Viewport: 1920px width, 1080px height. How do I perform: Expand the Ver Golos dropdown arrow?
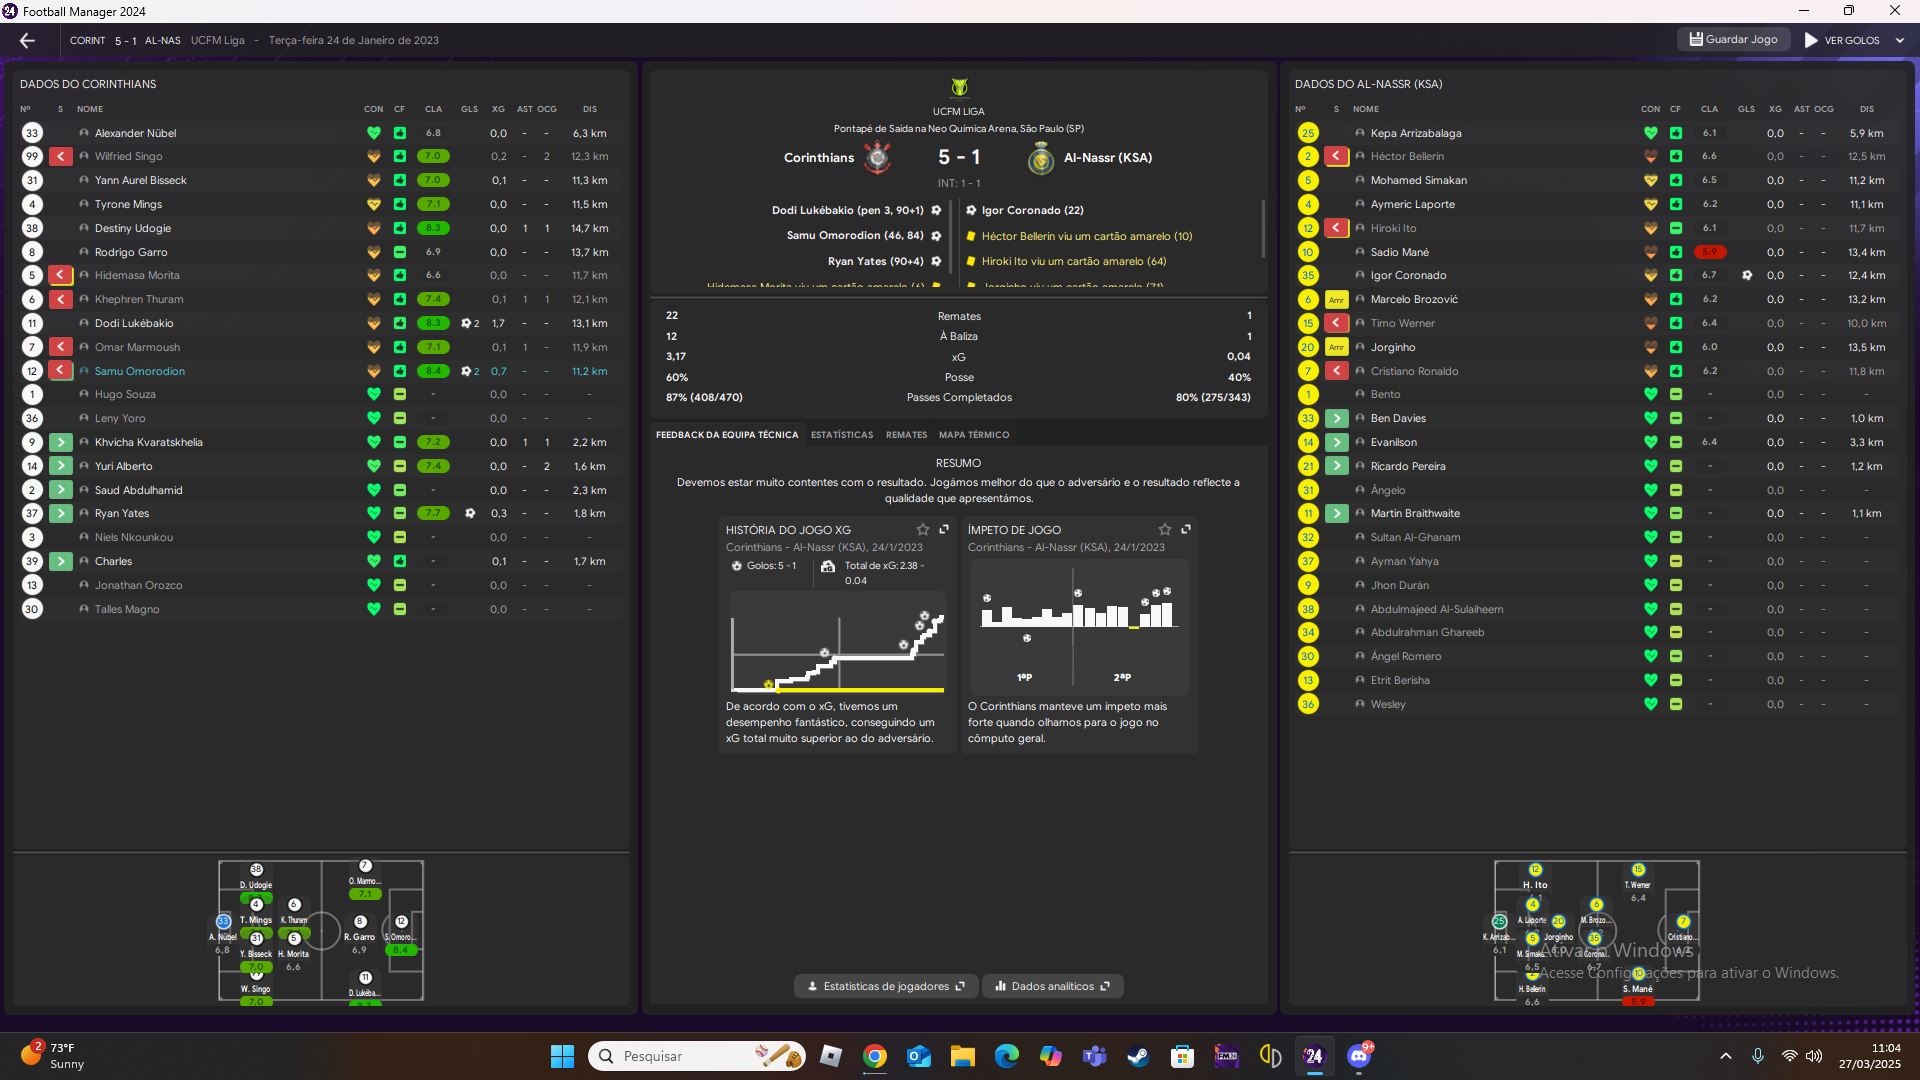(1900, 40)
